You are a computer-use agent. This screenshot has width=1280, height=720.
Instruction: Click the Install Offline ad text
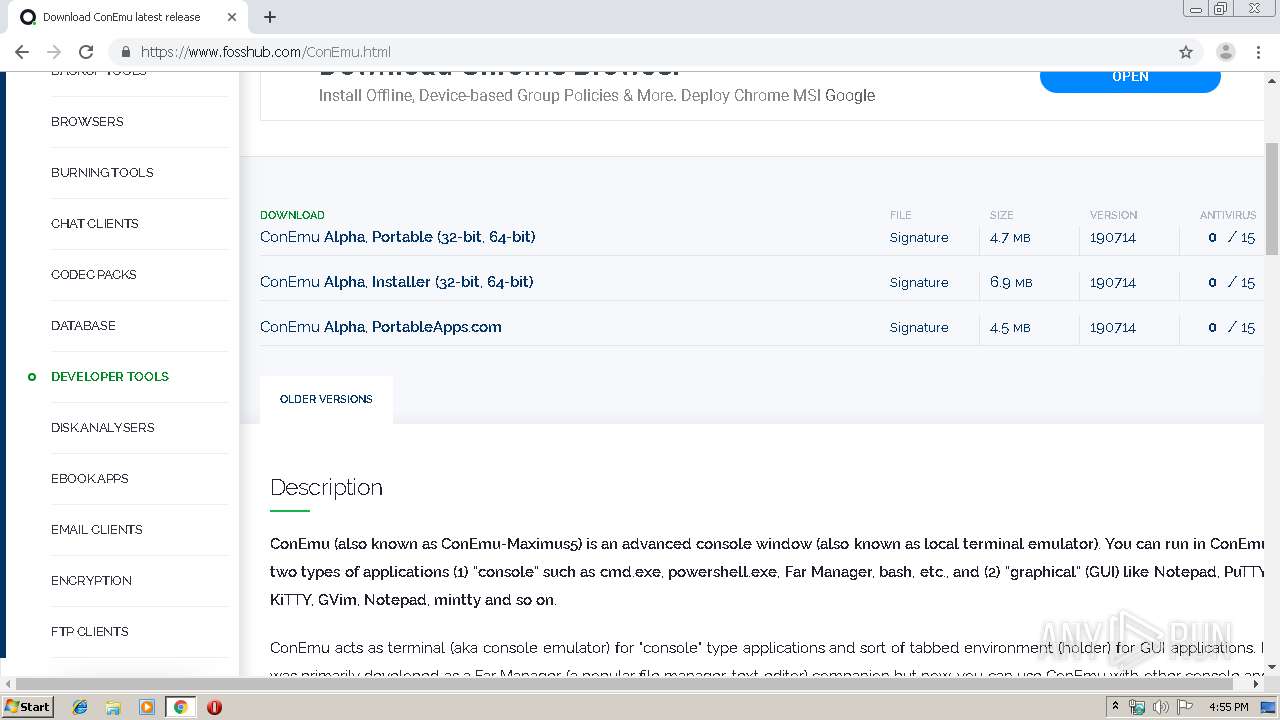(597, 96)
